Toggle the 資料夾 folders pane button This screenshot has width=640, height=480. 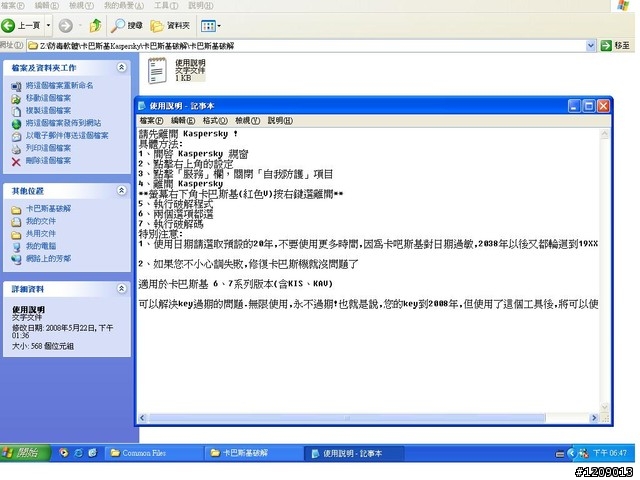coord(170,26)
